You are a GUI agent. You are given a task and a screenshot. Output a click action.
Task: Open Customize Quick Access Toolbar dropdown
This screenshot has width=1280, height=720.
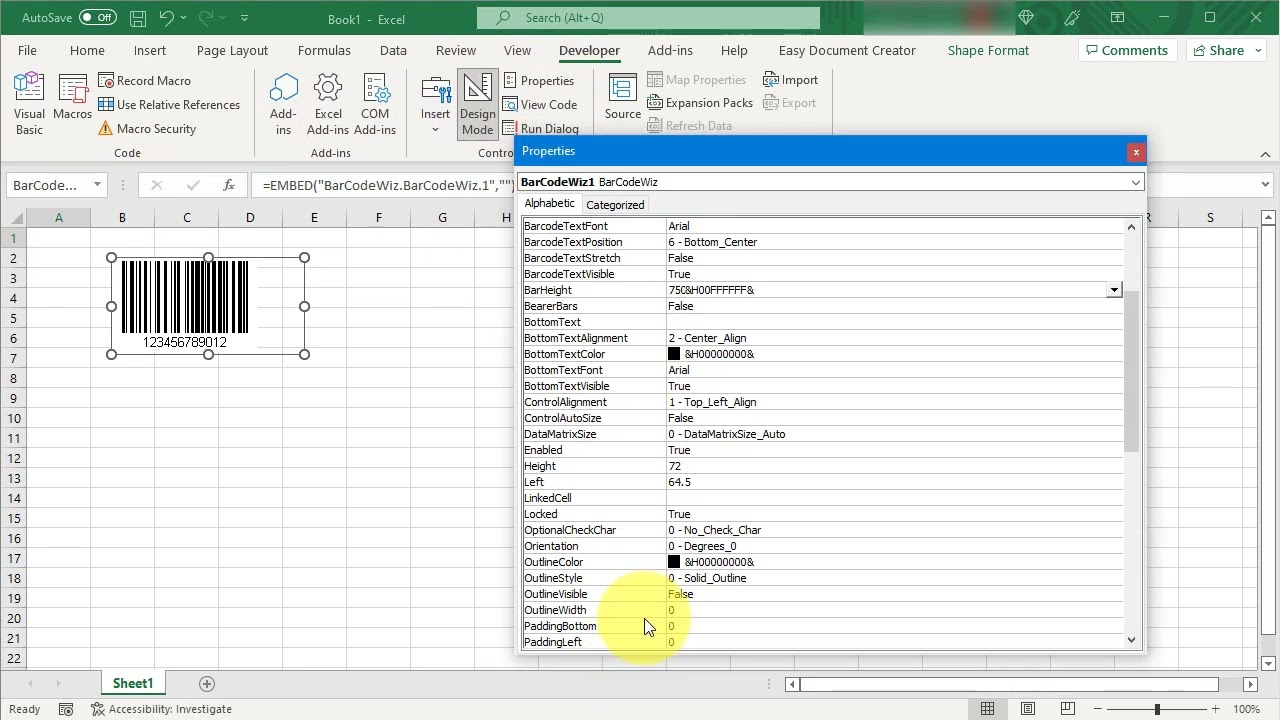coord(244,18)
